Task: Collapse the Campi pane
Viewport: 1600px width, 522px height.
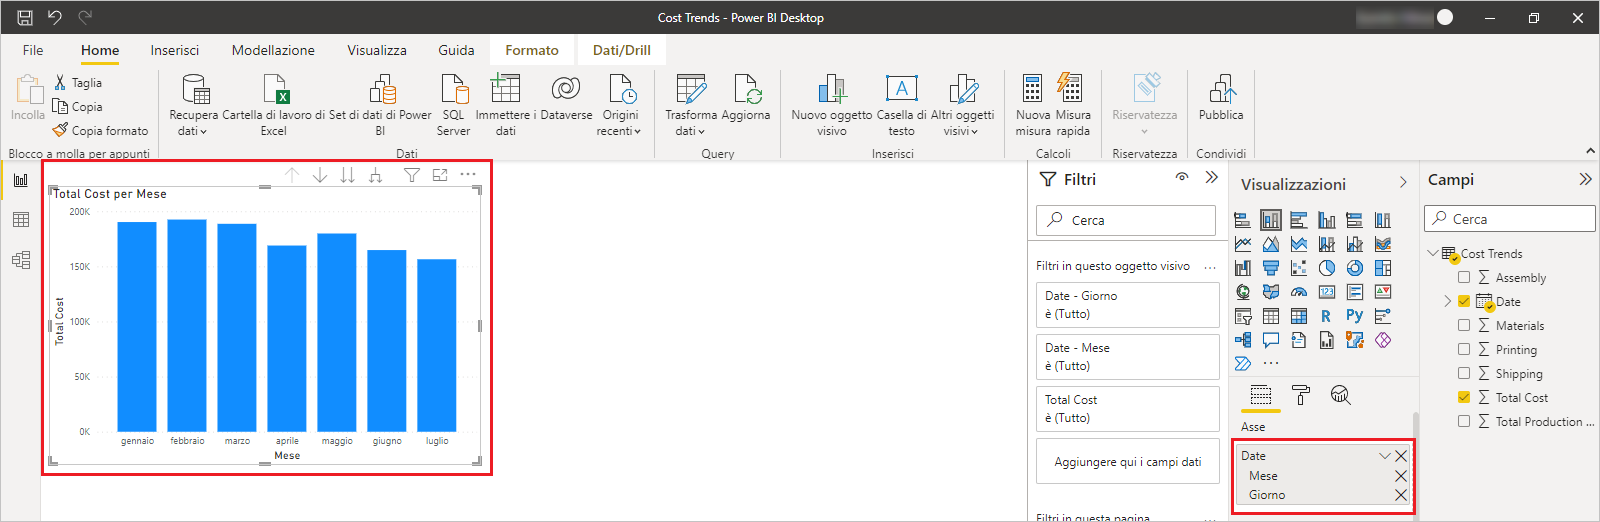Action: point(1585,180)
